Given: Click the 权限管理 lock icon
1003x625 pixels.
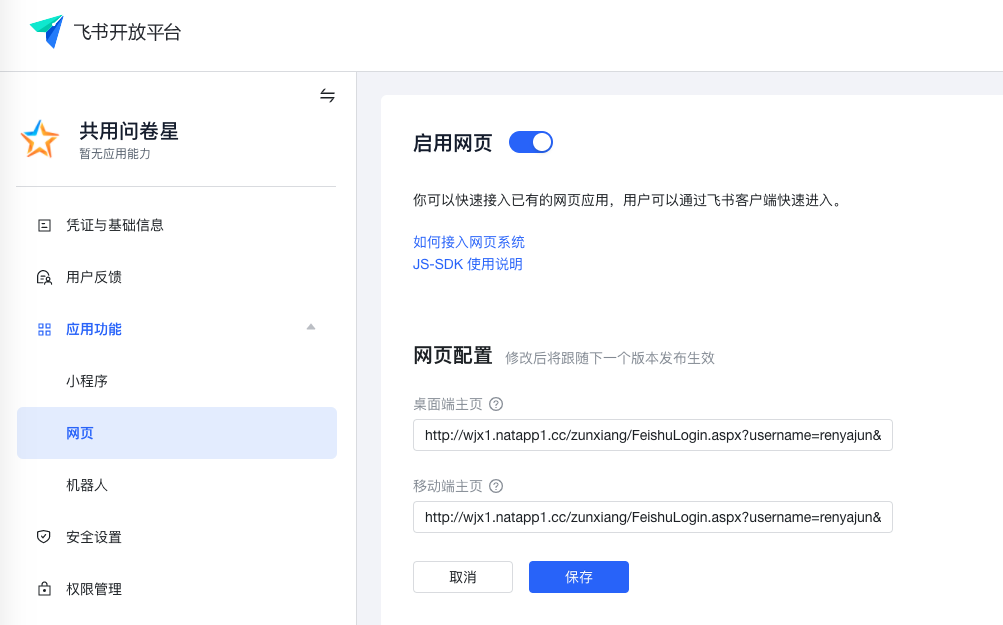Looking at the screenshot, I should coord(44,589).
